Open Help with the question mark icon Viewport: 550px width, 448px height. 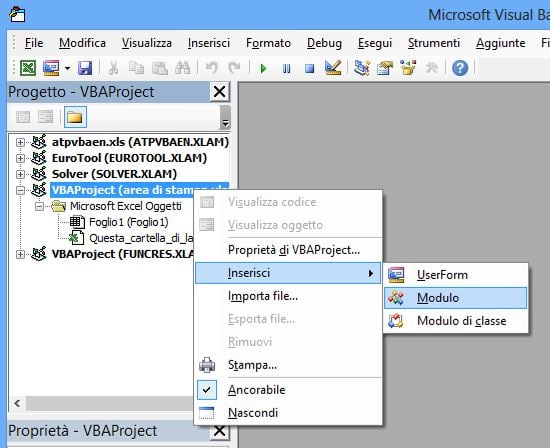pyautogui.click(x=460, y=68)
